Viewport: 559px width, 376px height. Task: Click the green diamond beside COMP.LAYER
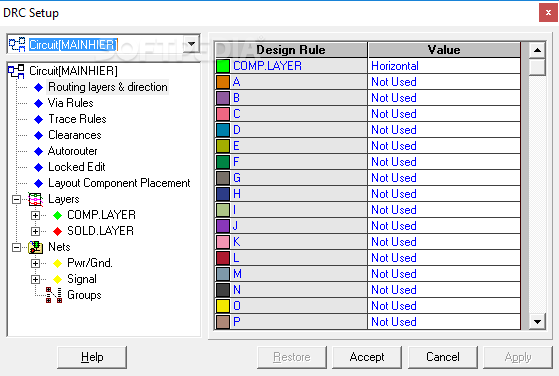coord(57,215)
